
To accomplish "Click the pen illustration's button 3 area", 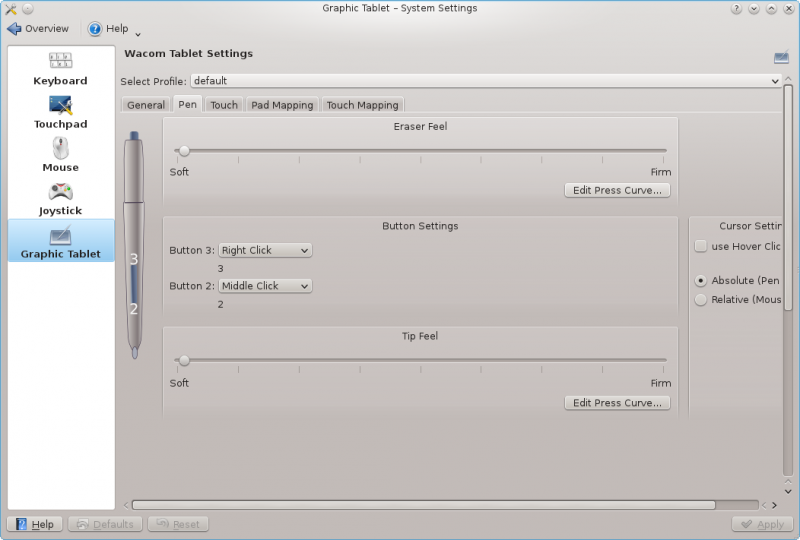I will (x=134, y=259).
